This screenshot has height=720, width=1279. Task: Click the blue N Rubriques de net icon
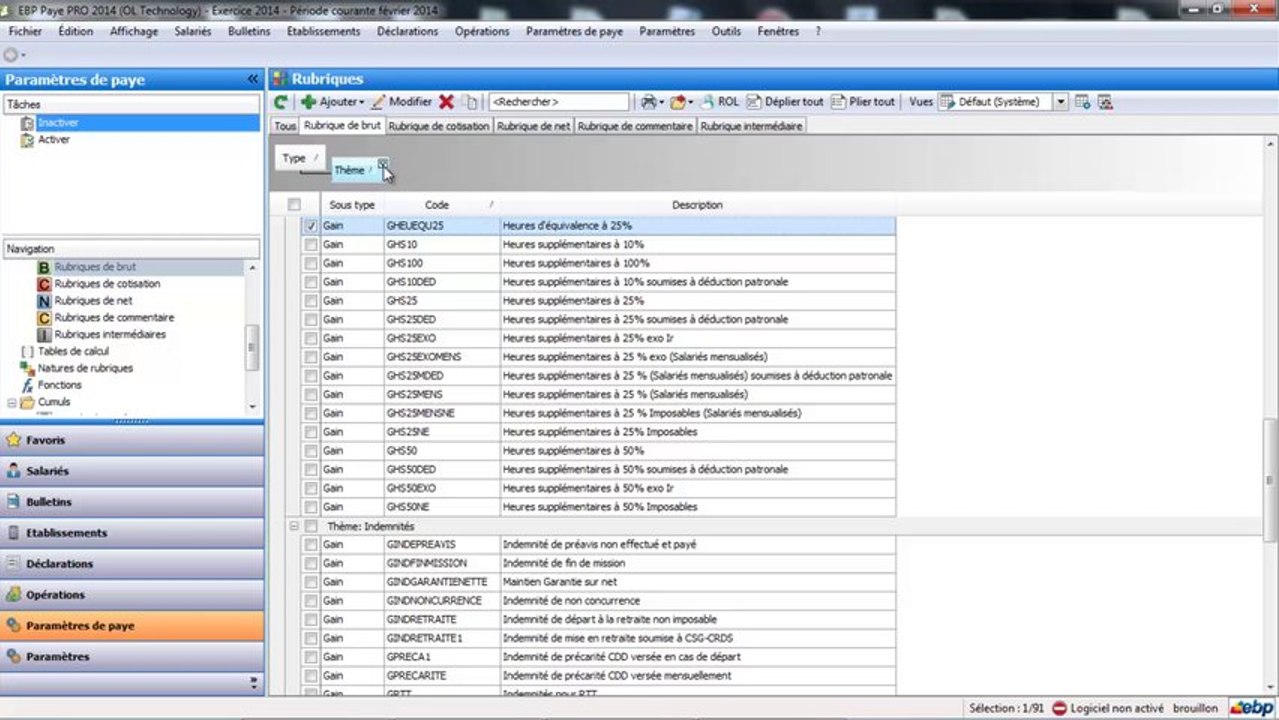(44, 301)
